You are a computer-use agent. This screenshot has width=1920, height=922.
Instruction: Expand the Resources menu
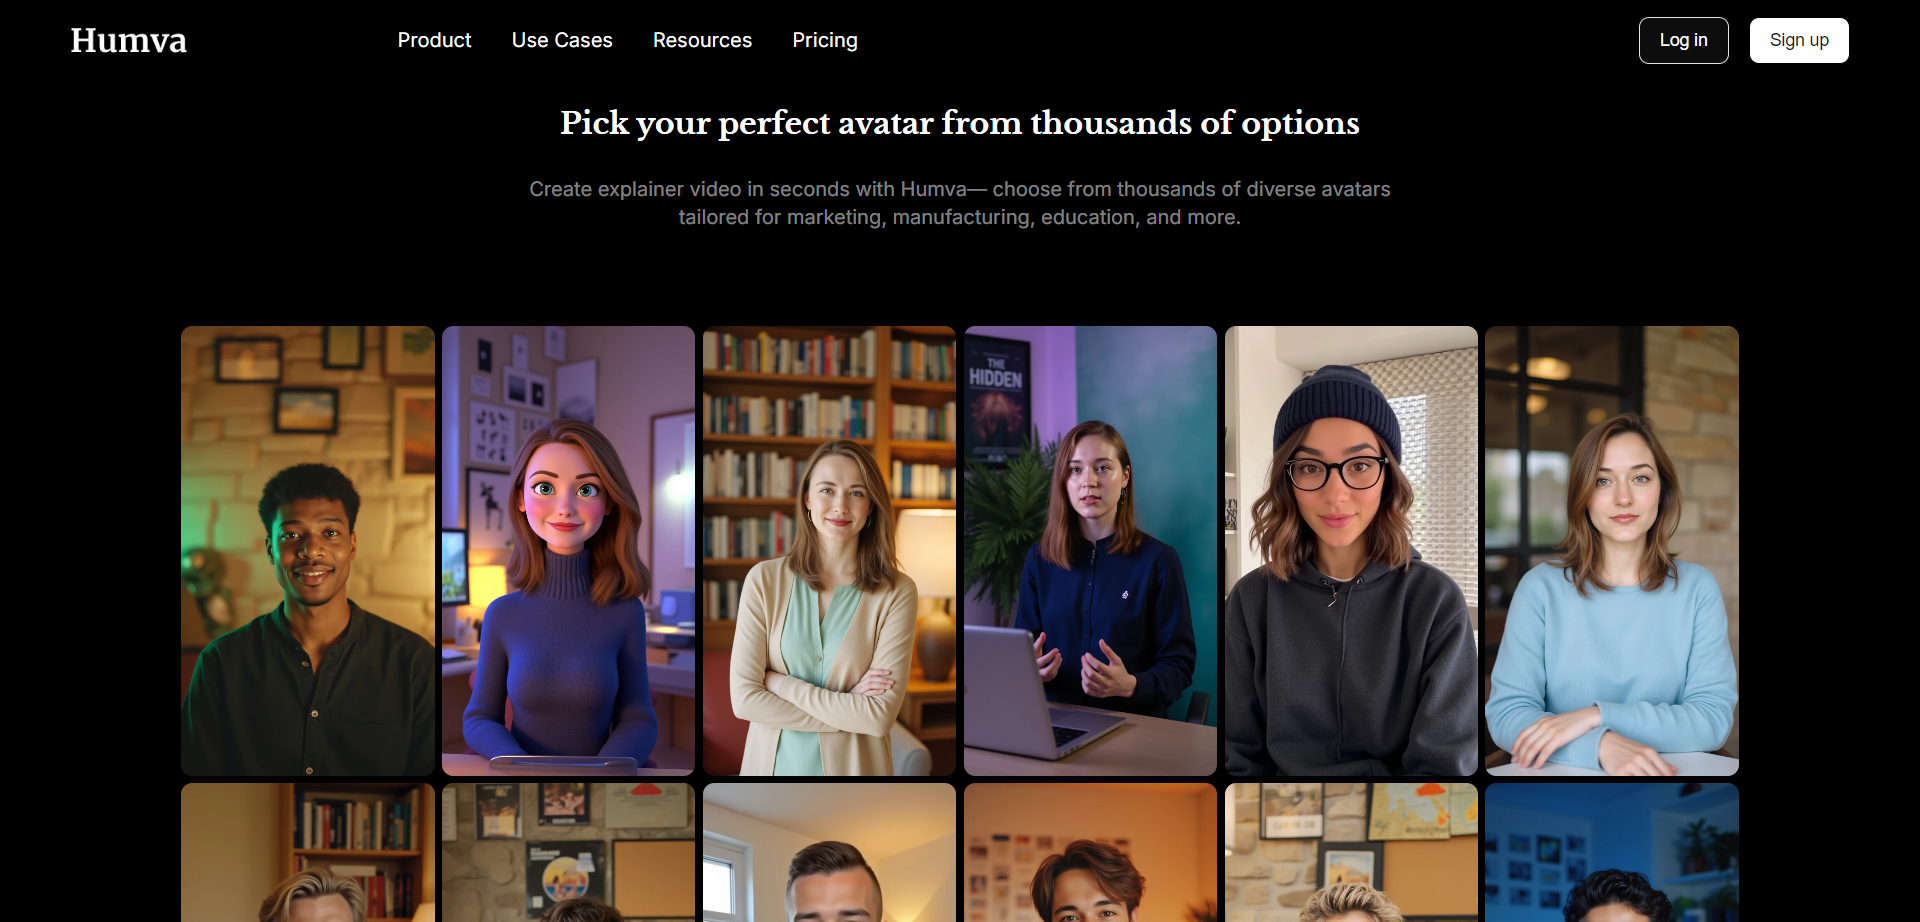click(702, 40)
